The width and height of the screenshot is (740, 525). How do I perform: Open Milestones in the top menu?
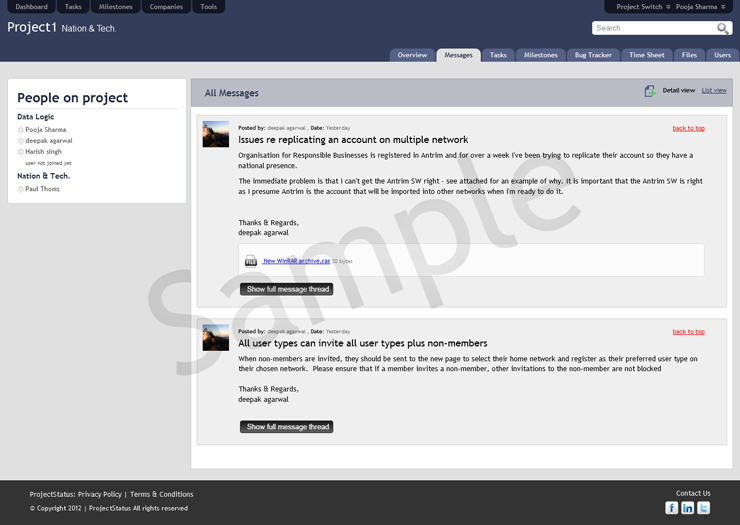[x=115, y=7]
